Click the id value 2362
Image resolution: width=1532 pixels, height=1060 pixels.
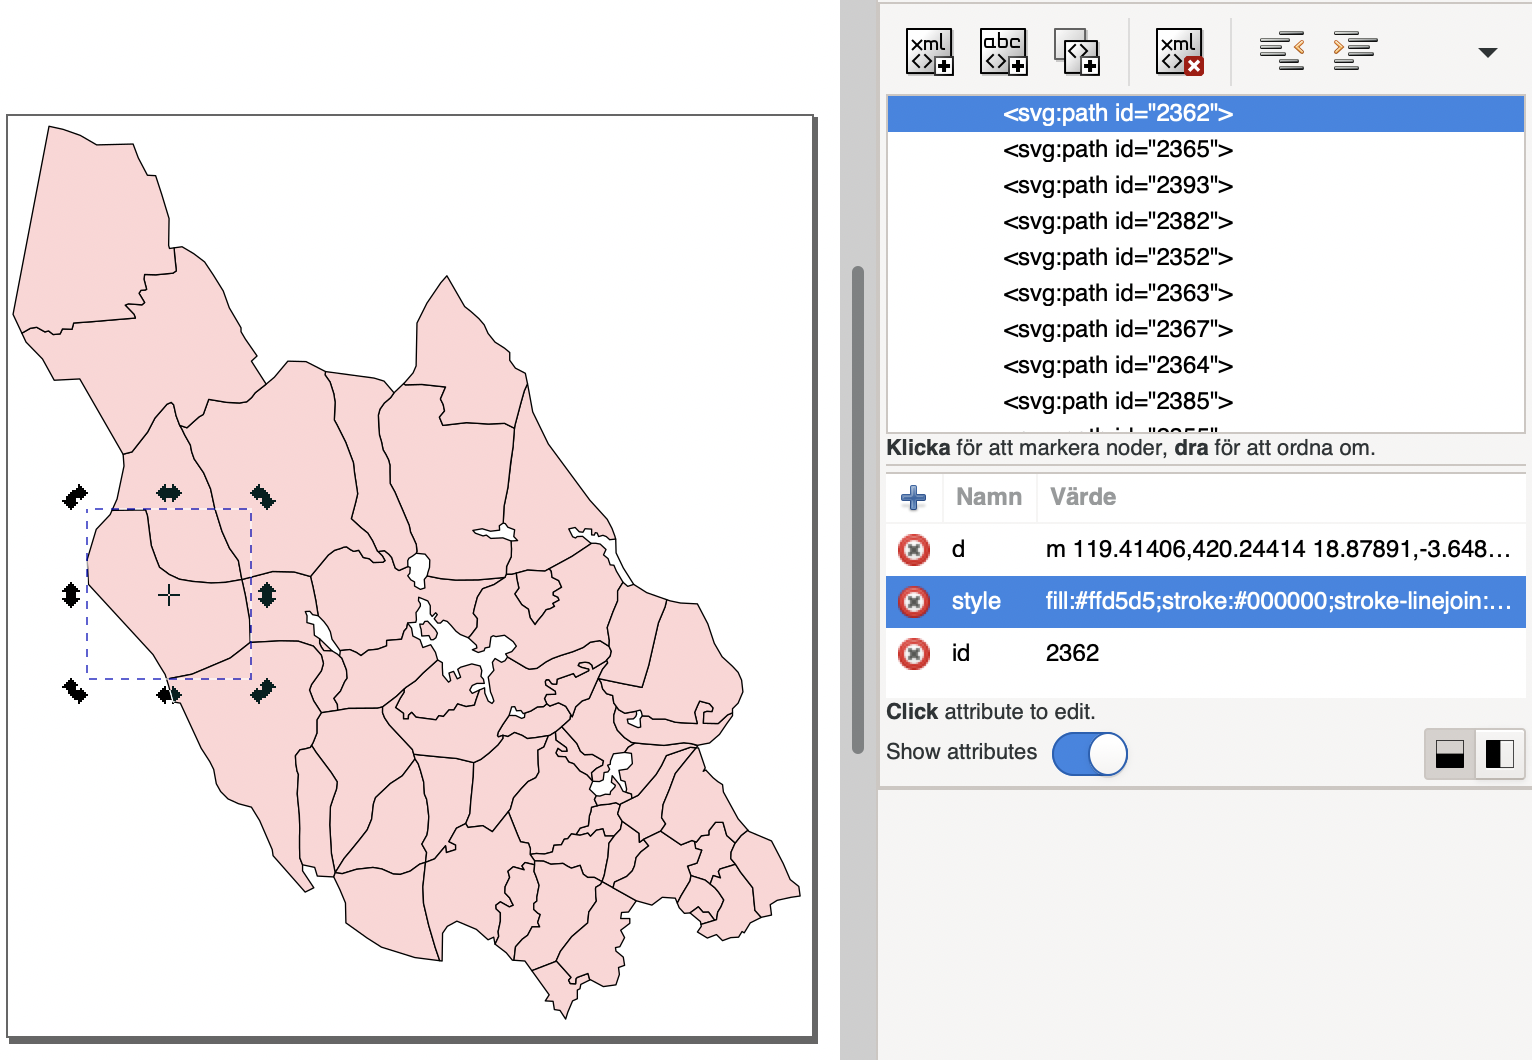(1072, 653)
